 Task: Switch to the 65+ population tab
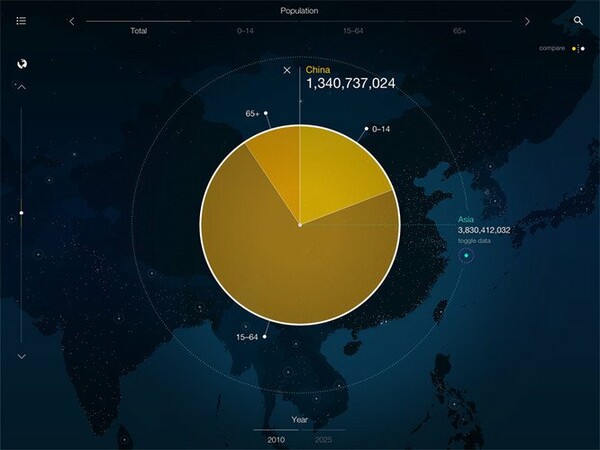460,31
